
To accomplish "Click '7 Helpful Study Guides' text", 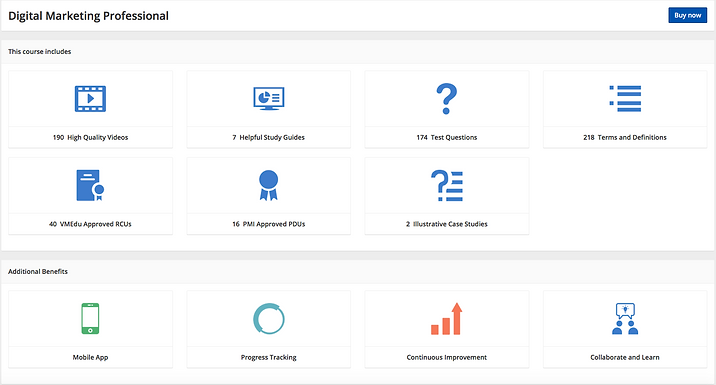I will 268,137.
